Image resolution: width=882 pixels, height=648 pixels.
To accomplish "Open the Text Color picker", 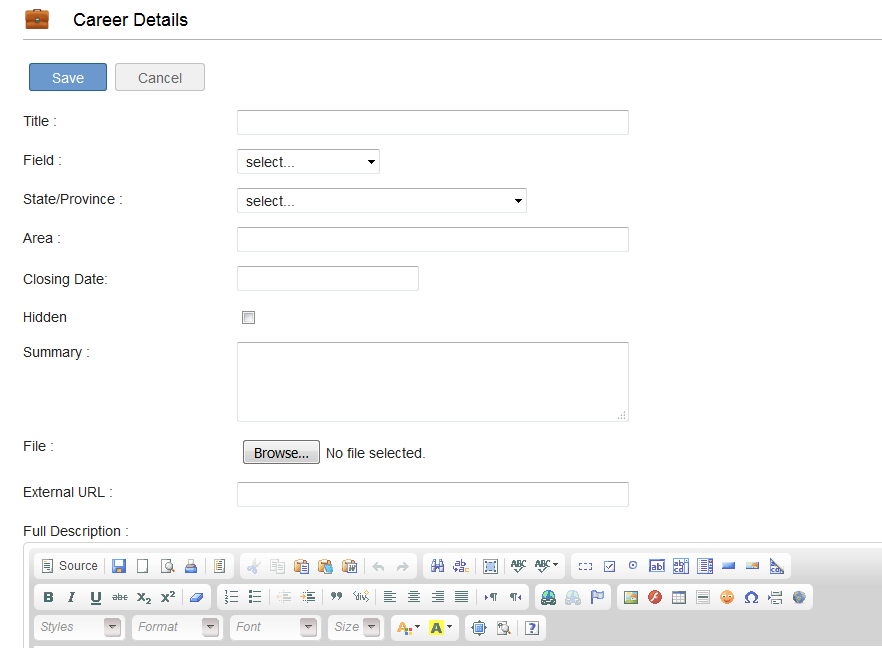I will [408, 628].
